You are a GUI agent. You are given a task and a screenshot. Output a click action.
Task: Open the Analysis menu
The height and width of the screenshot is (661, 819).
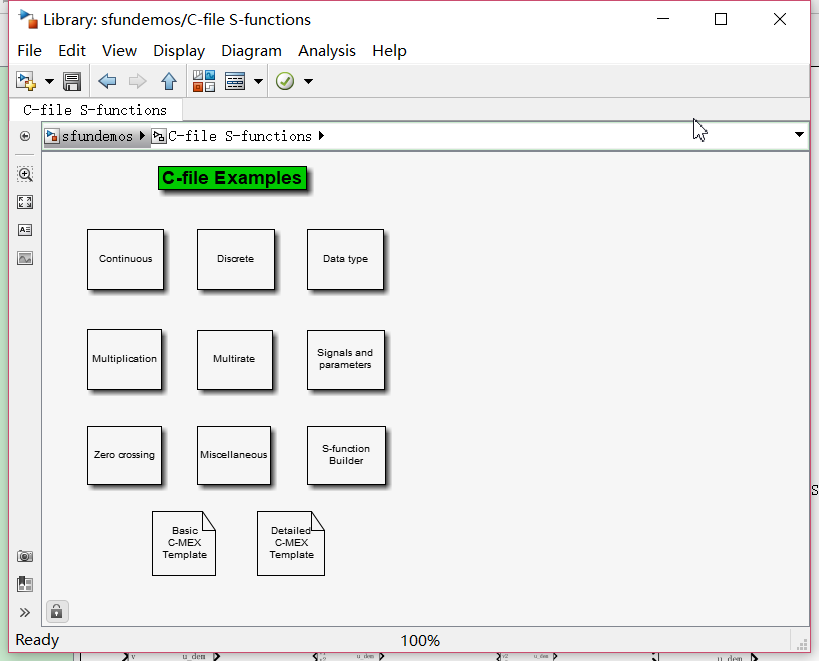[x=327, y=51]
